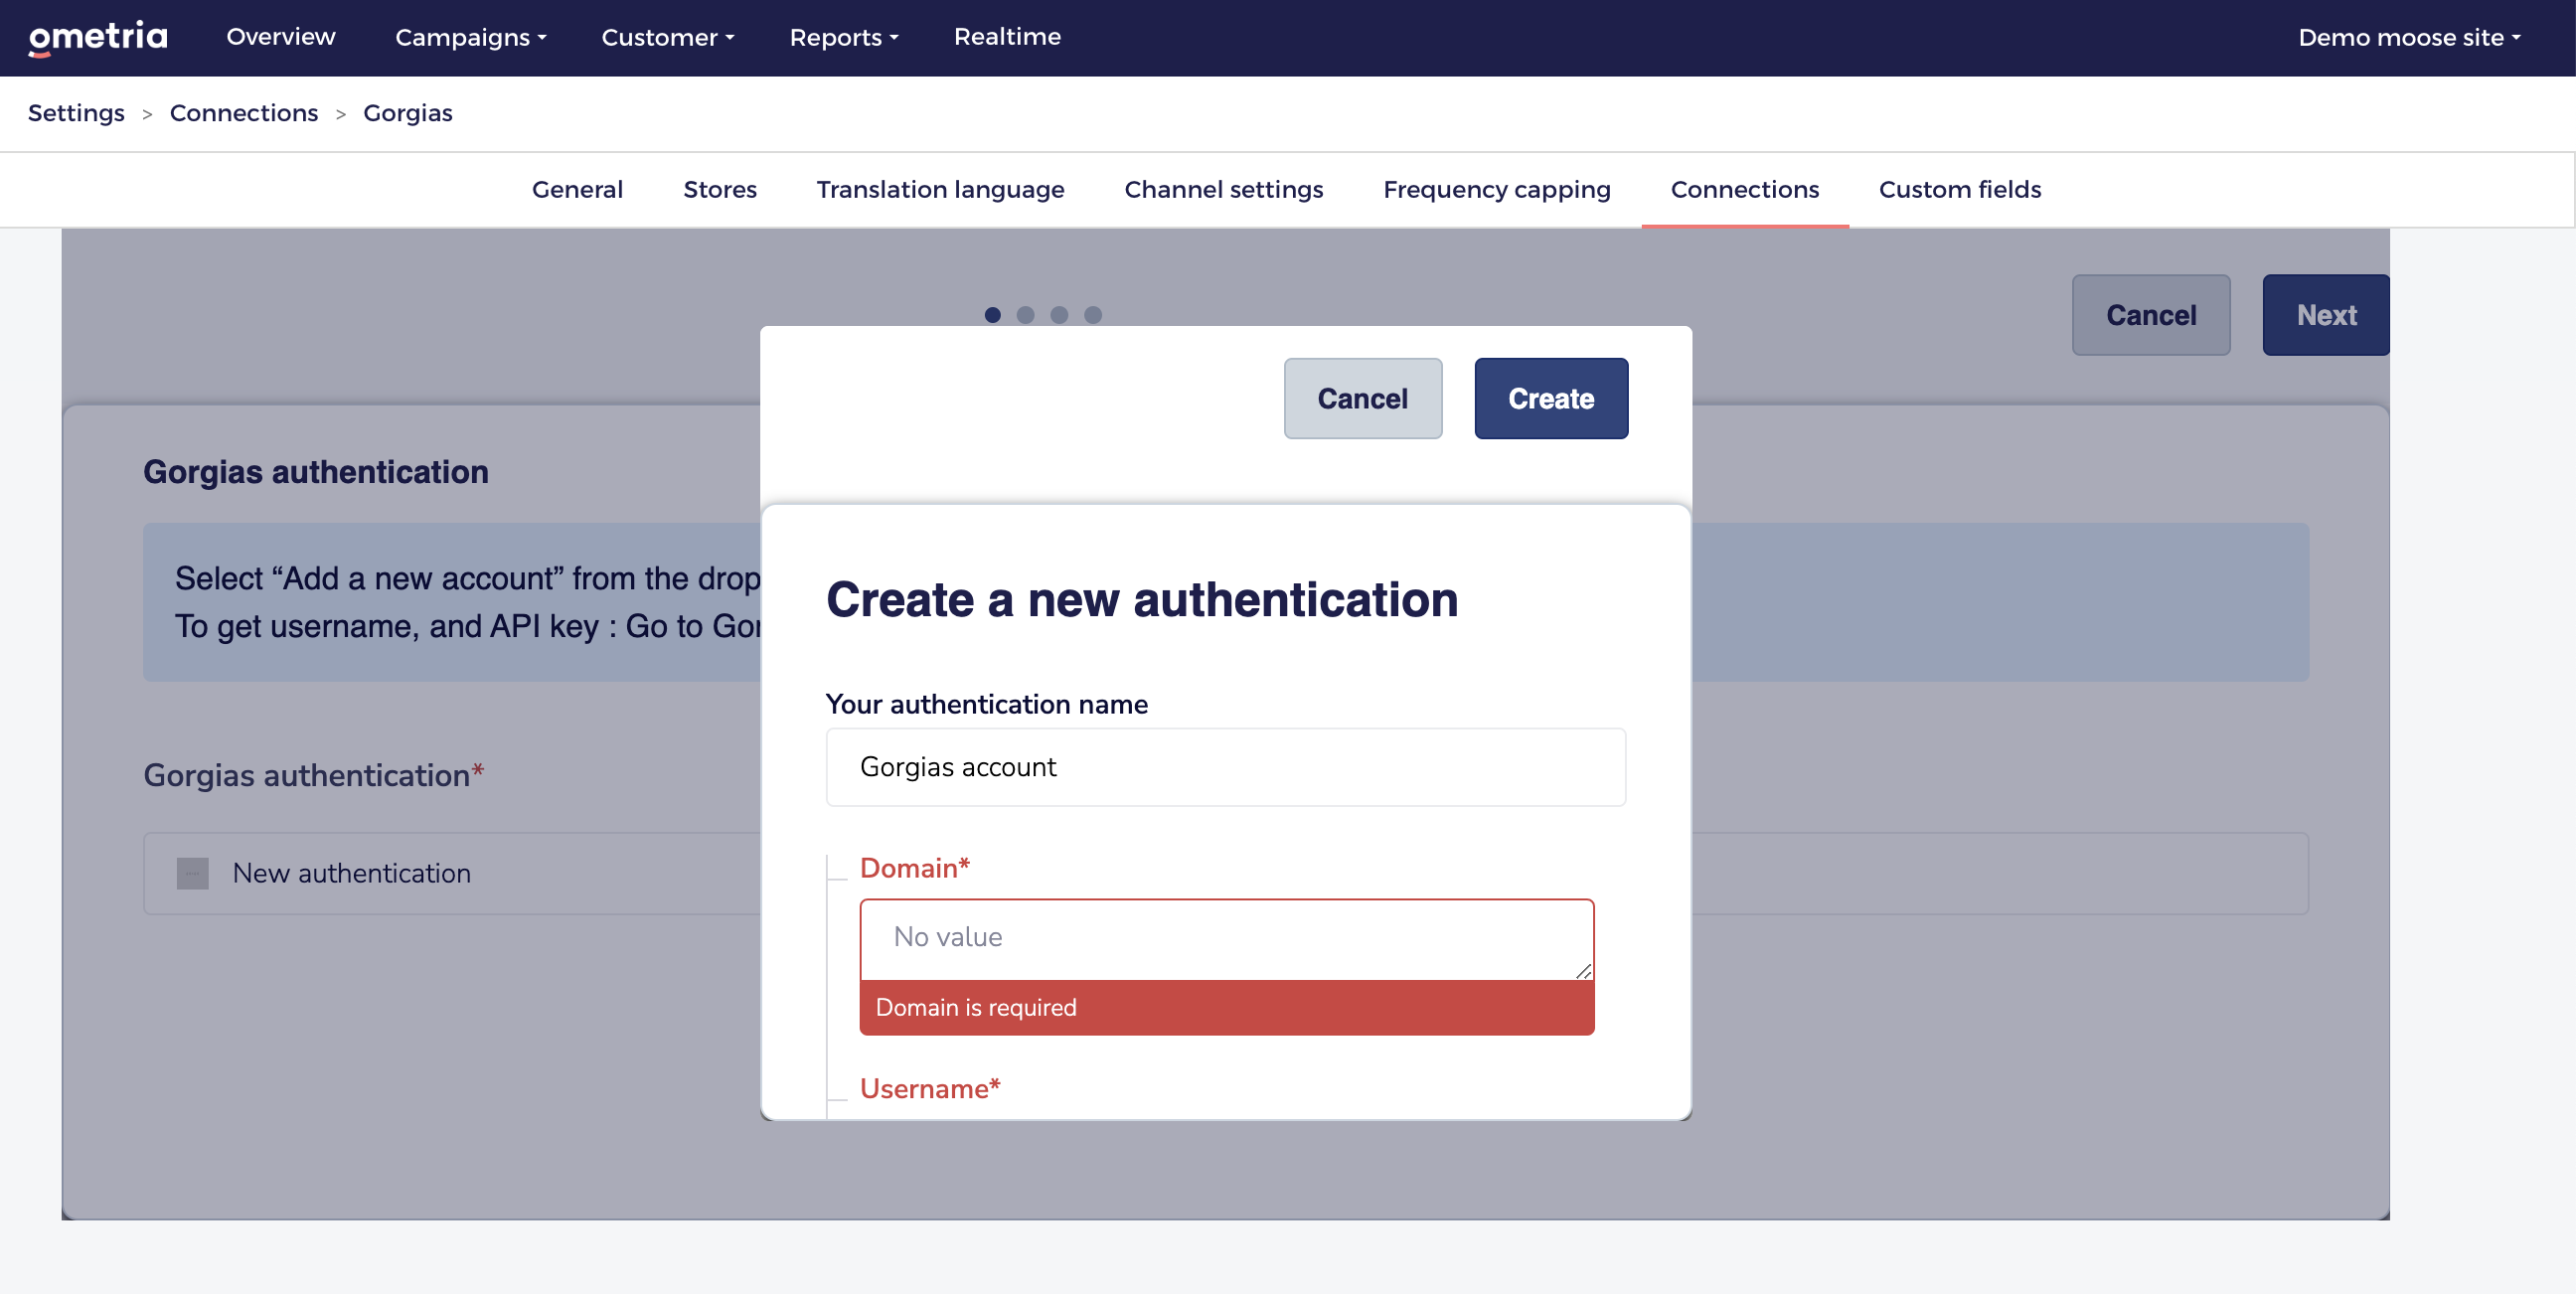Click the 'Domain is required' error message
2576x1294 pixels.
1226,1007
